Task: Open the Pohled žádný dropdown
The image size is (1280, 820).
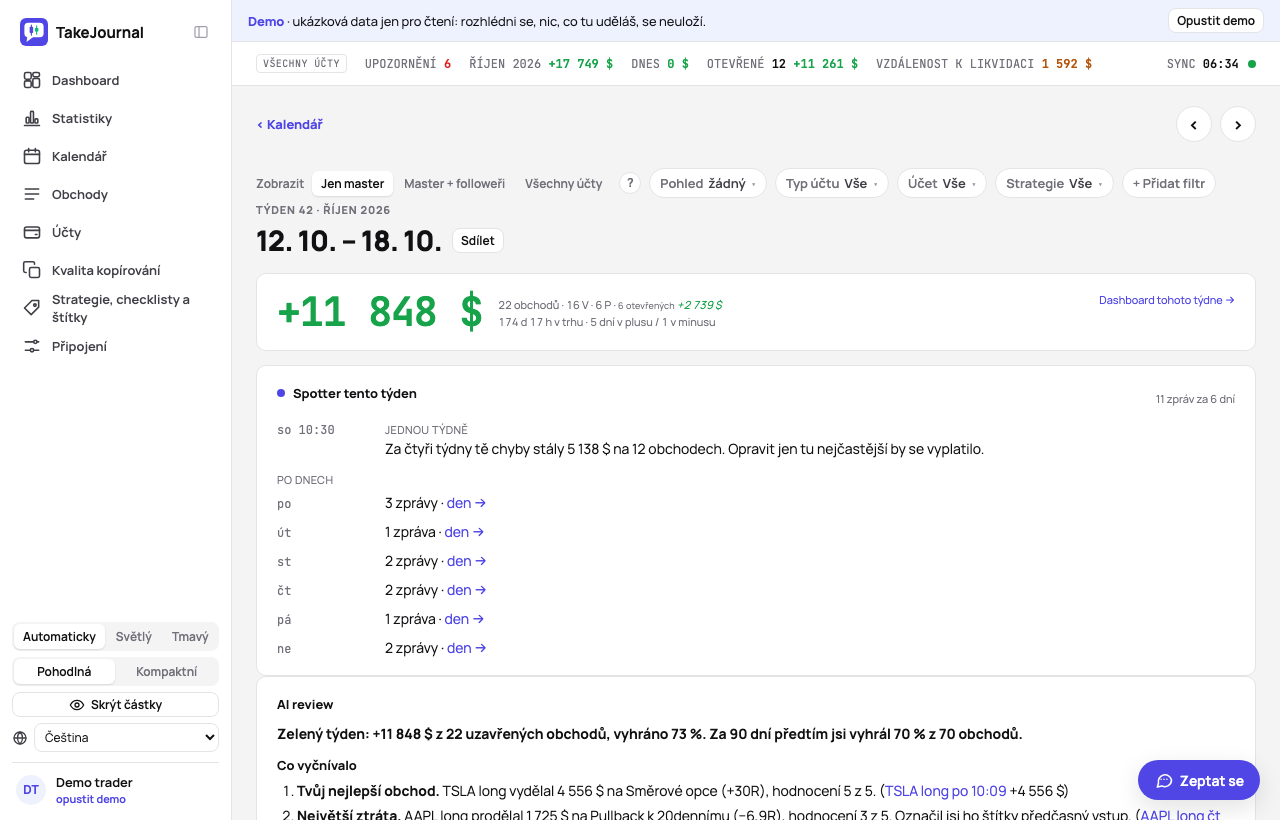Action: [x=708, y=184]
